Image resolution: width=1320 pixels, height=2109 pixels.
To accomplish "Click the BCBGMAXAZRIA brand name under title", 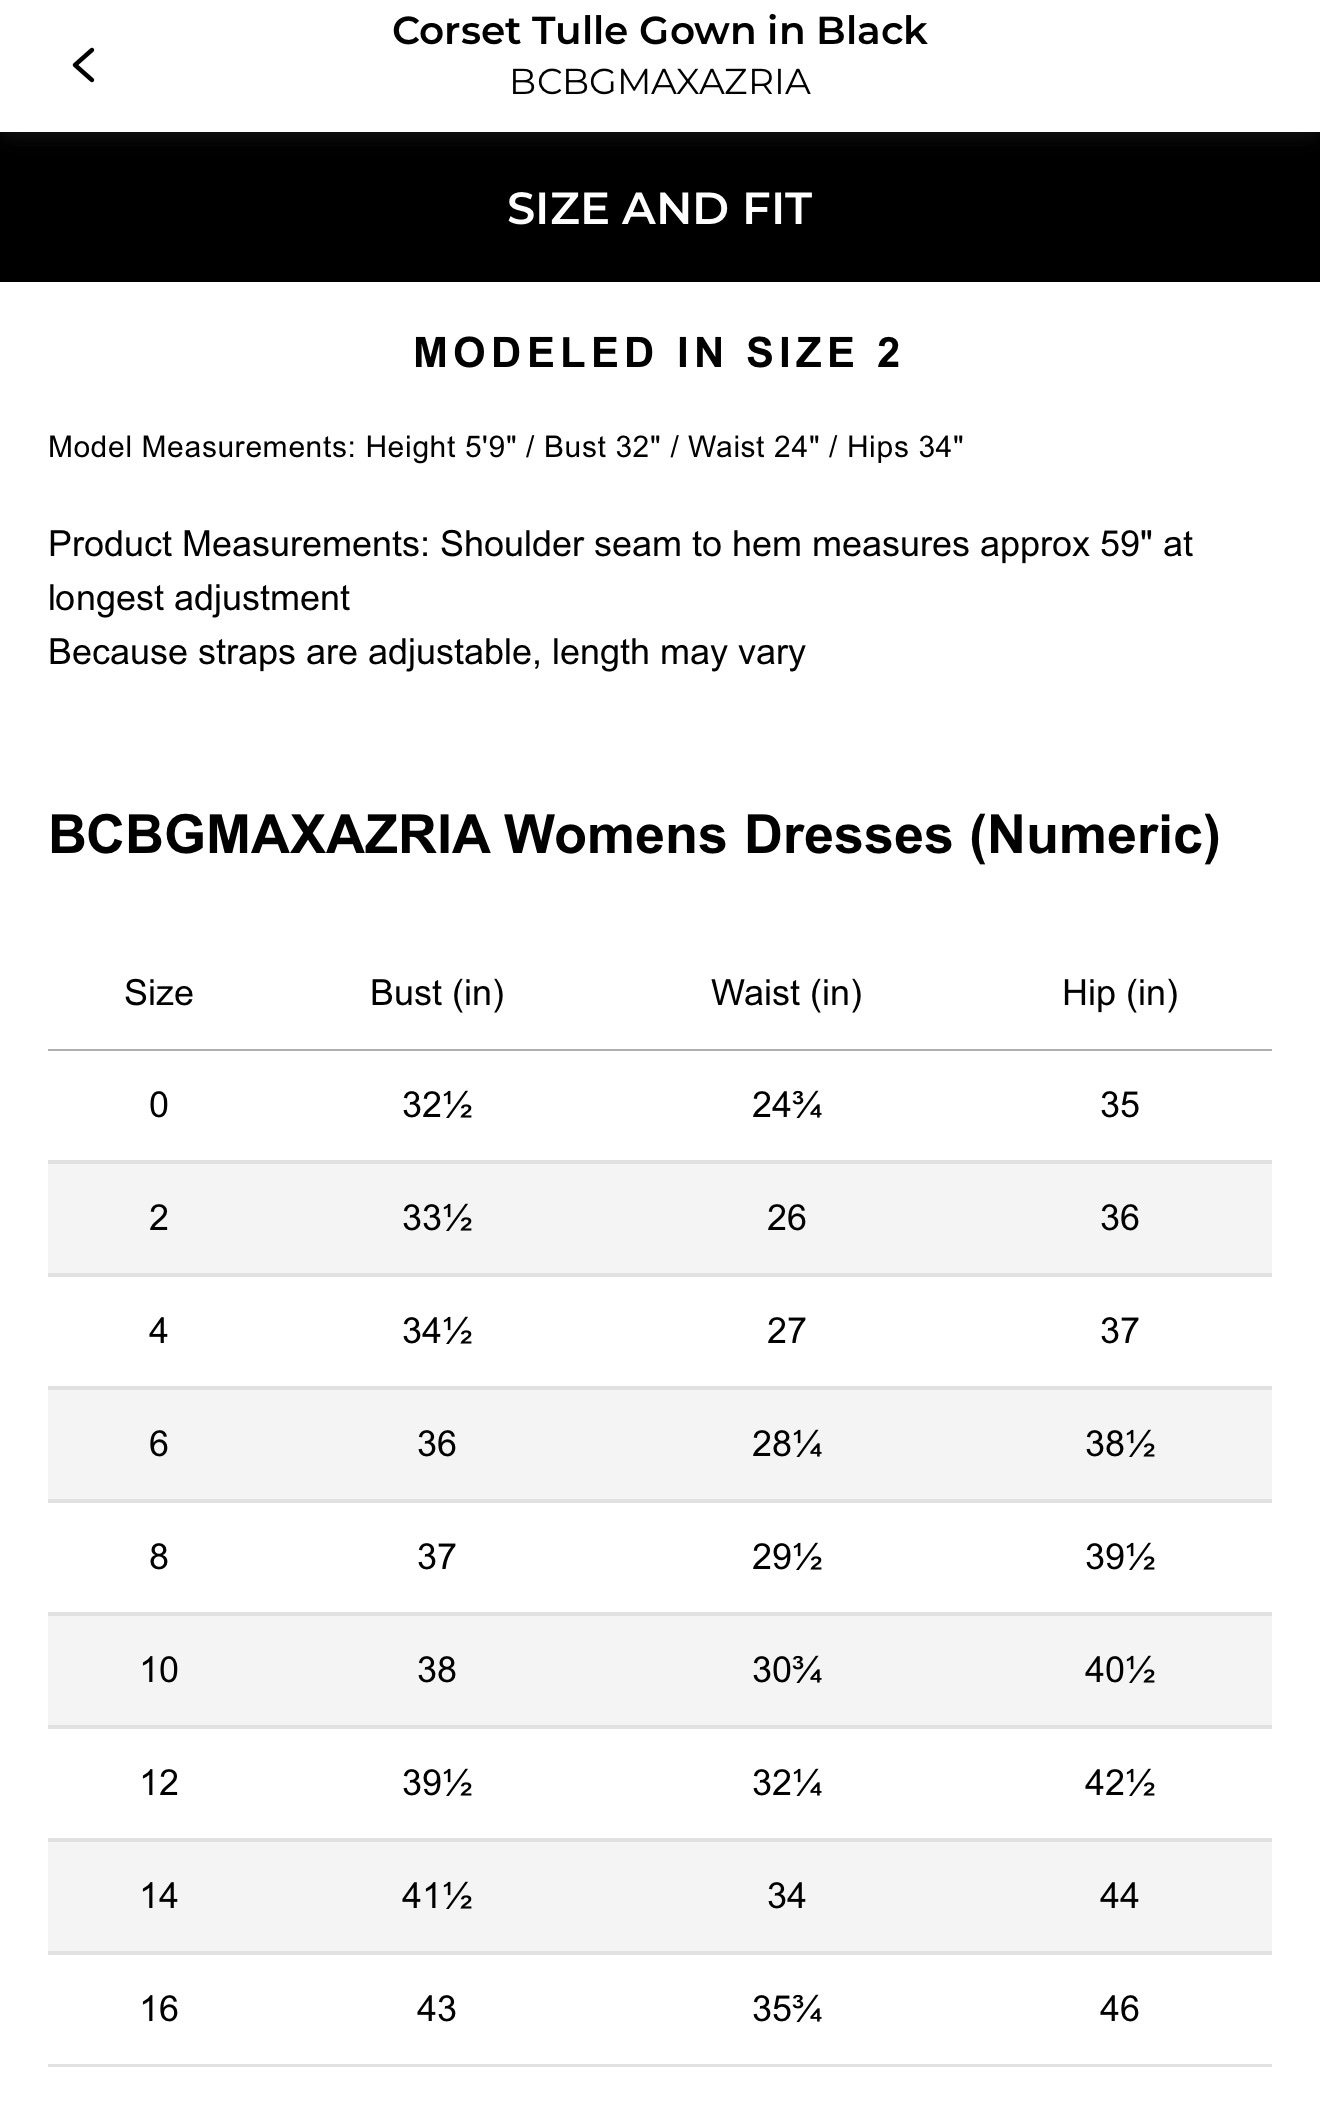I will pyautogui.click(x=659, y=82).
